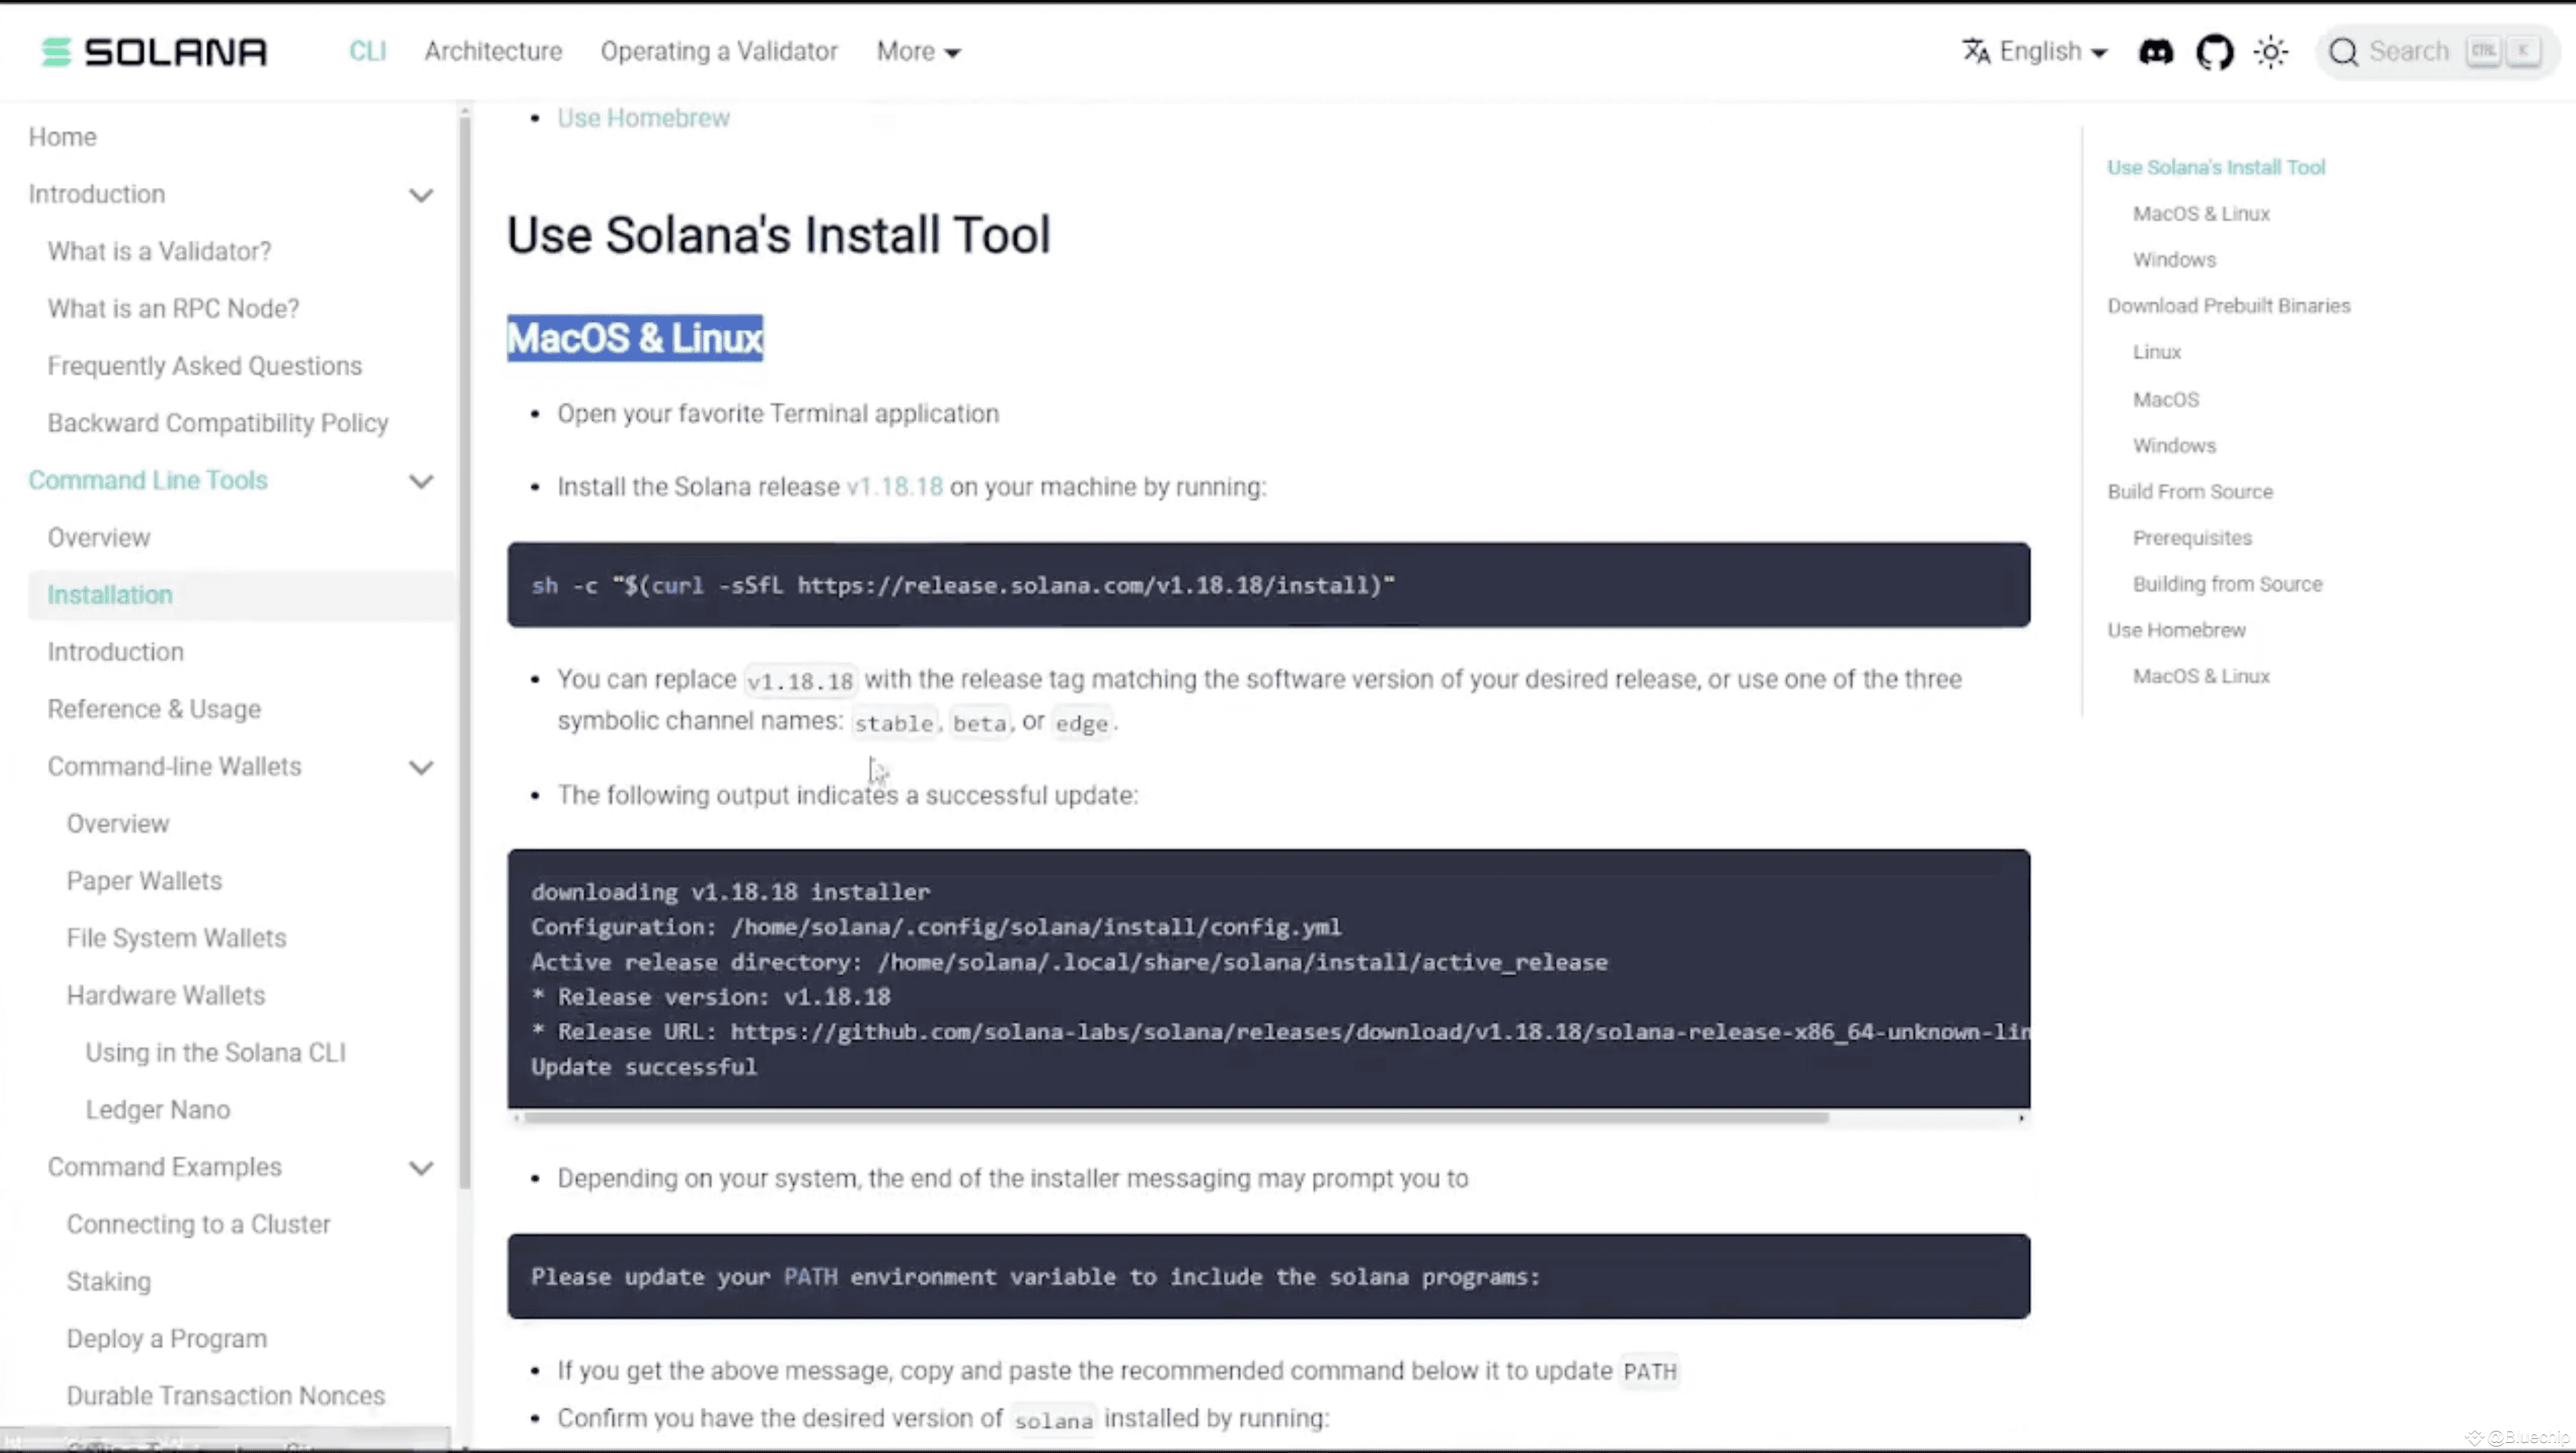Select the Architecture menu item
Viewport: 2576px width, 1453px height.
pos(493,51)
